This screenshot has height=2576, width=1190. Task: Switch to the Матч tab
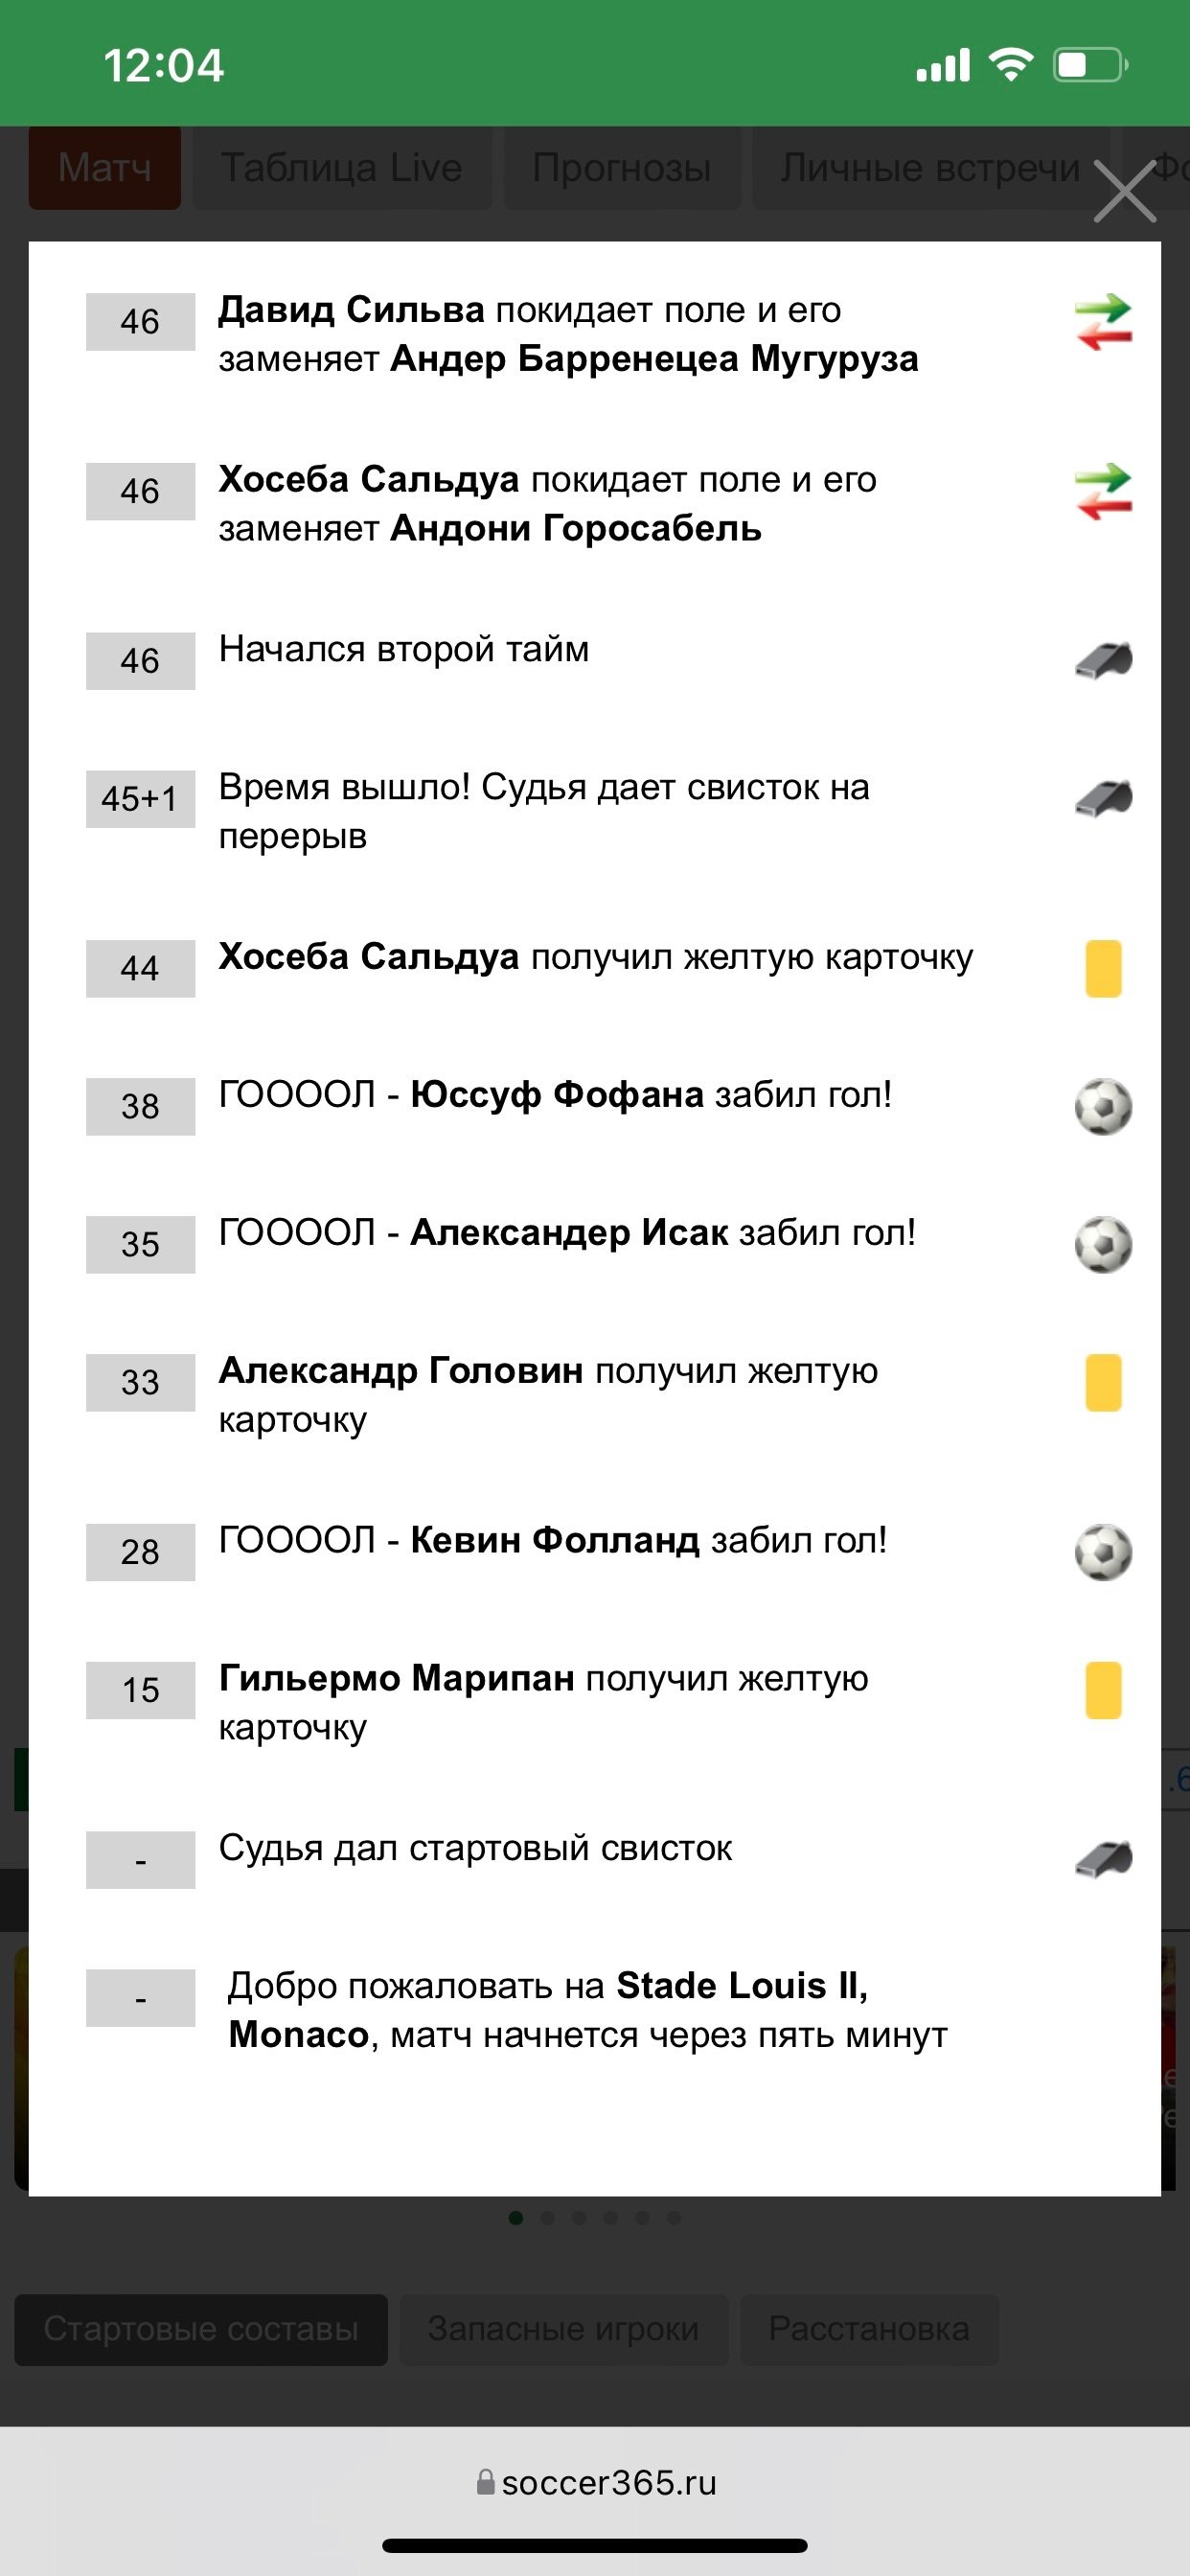(x=105, y=168)
